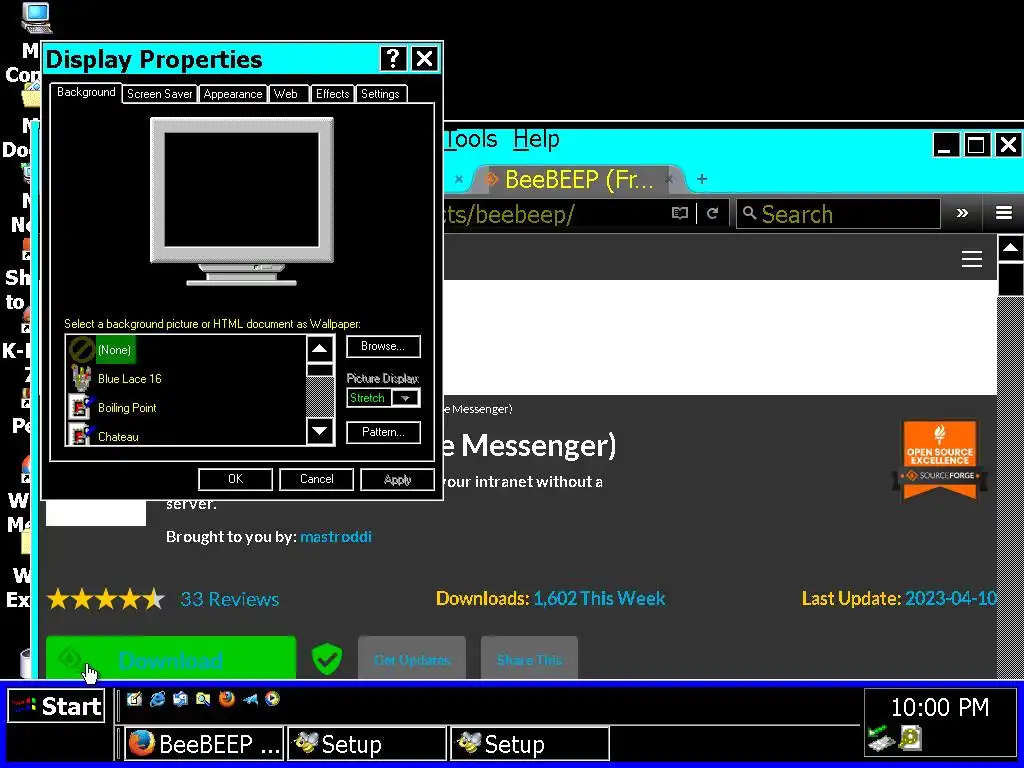This screenshot has width=1024, height=768.
Task: Reload the page with the refresh icon
Action: coord(712,214)
